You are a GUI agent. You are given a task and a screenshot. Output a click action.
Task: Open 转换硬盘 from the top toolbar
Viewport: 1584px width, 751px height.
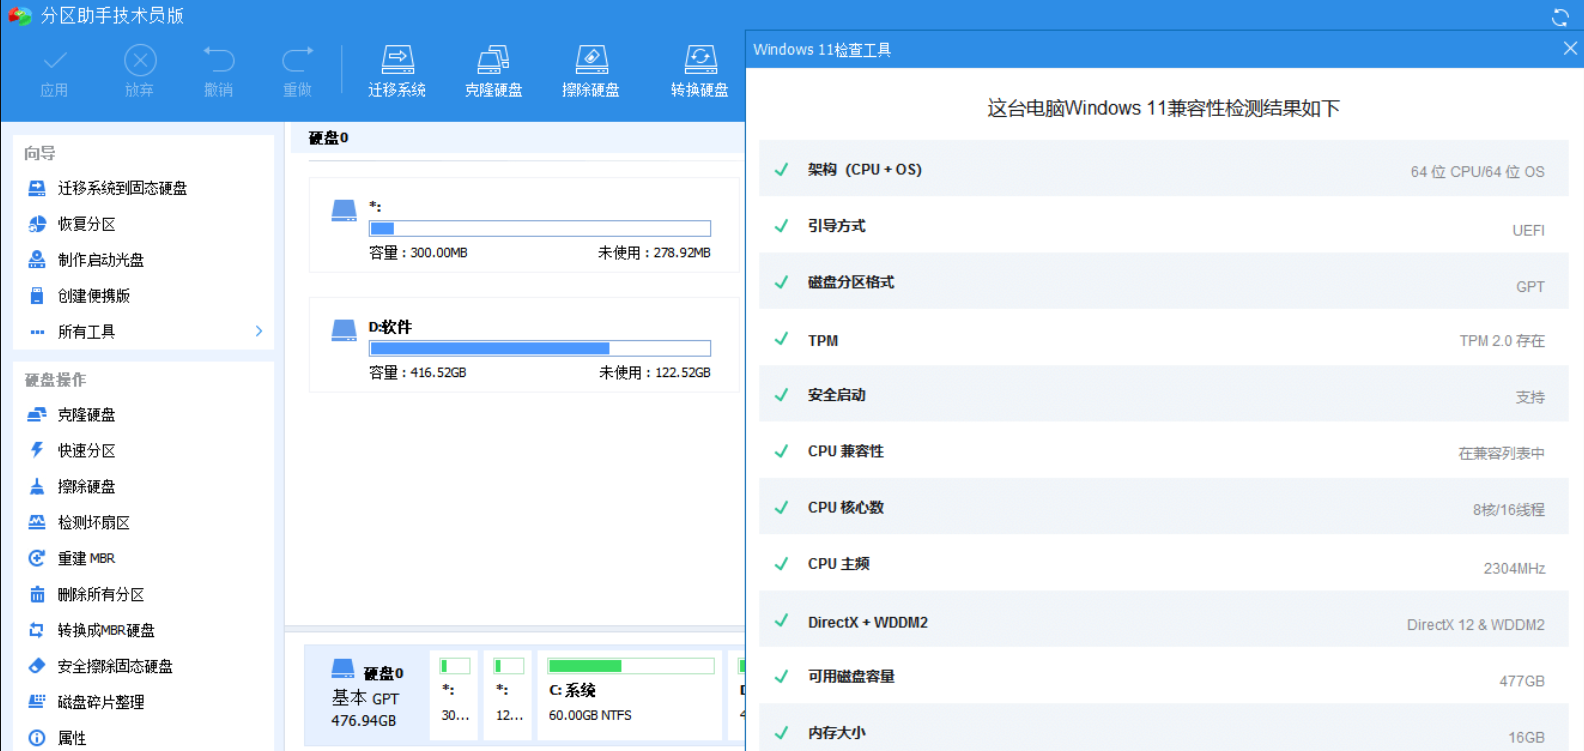coord(700,72)
